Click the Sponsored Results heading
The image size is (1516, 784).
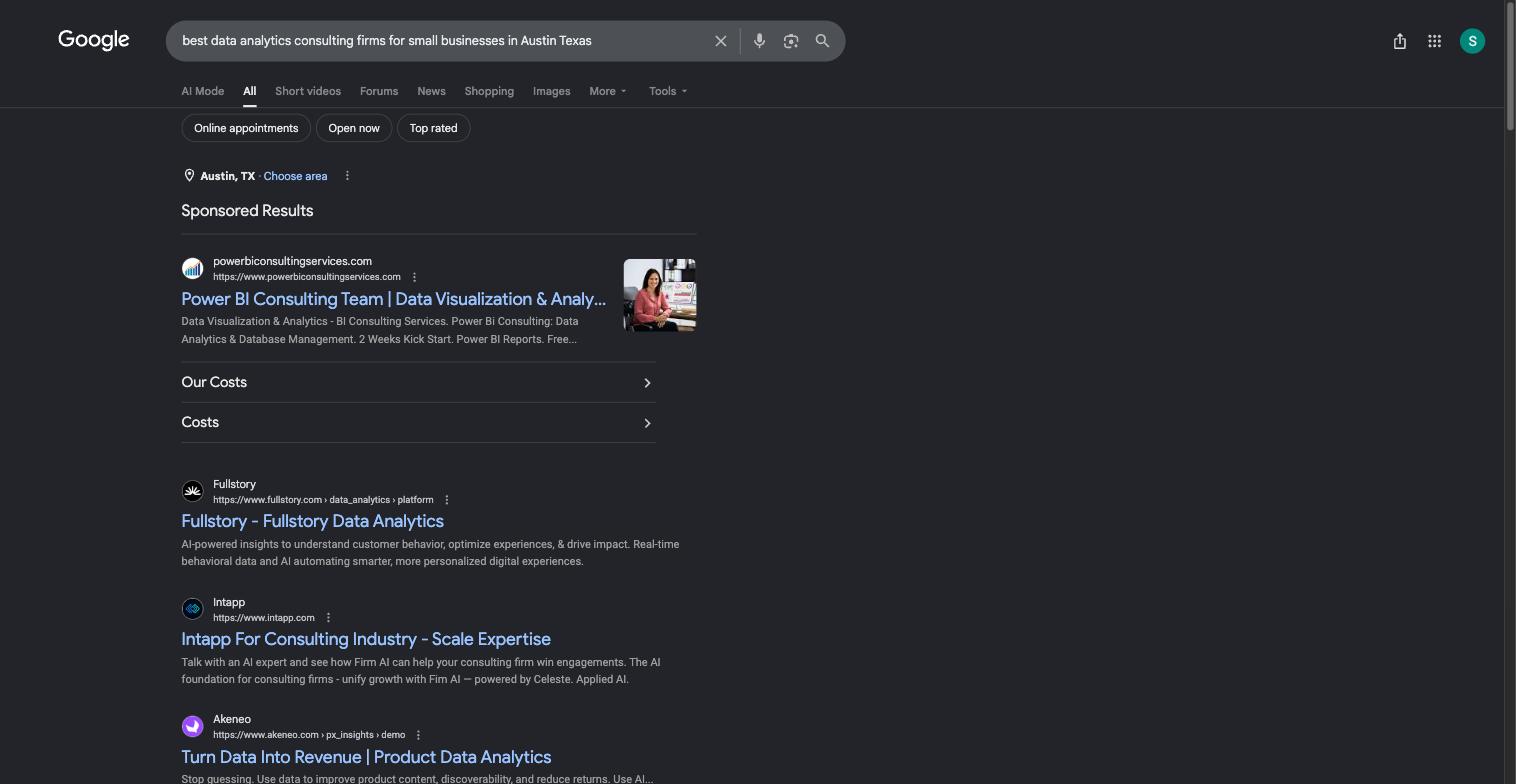click(x=247, y=211)
